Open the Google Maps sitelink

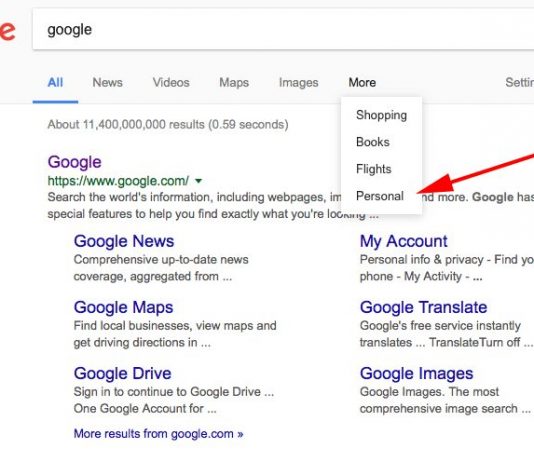pyautogui.click(x=124, y=307)
